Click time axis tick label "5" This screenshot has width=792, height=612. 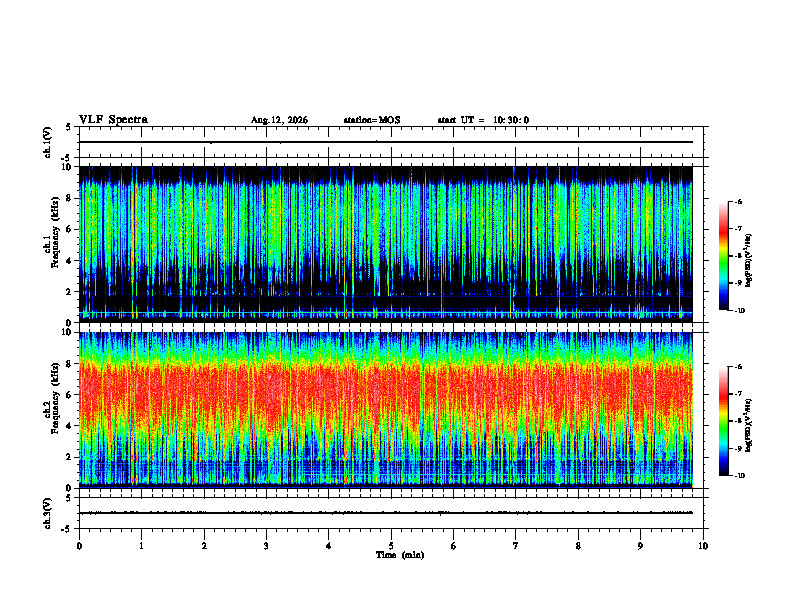pyautogui.click(x=391, y=546)
